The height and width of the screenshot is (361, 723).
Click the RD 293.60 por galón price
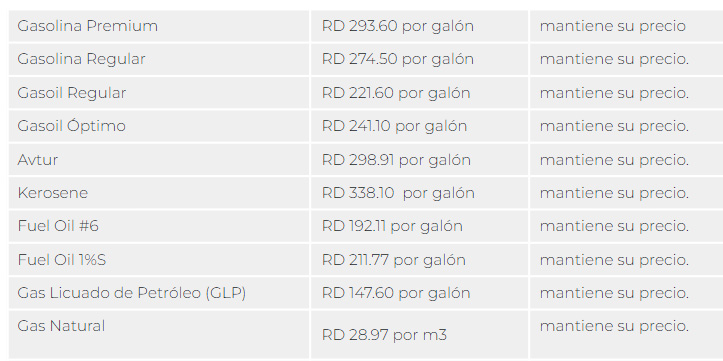coord(397,26)
